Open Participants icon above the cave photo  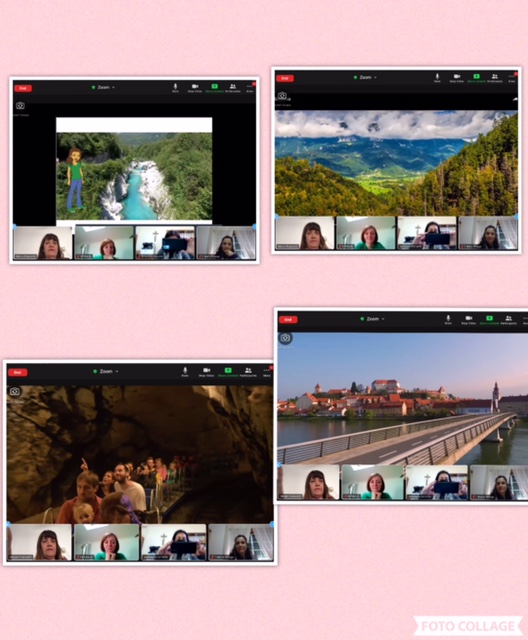pos(248,372)
